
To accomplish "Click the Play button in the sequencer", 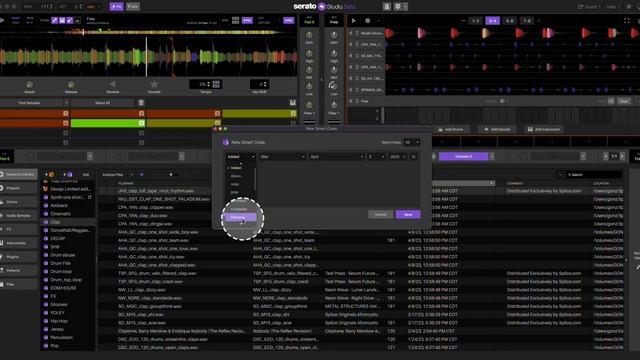I will tap(354, 20).
